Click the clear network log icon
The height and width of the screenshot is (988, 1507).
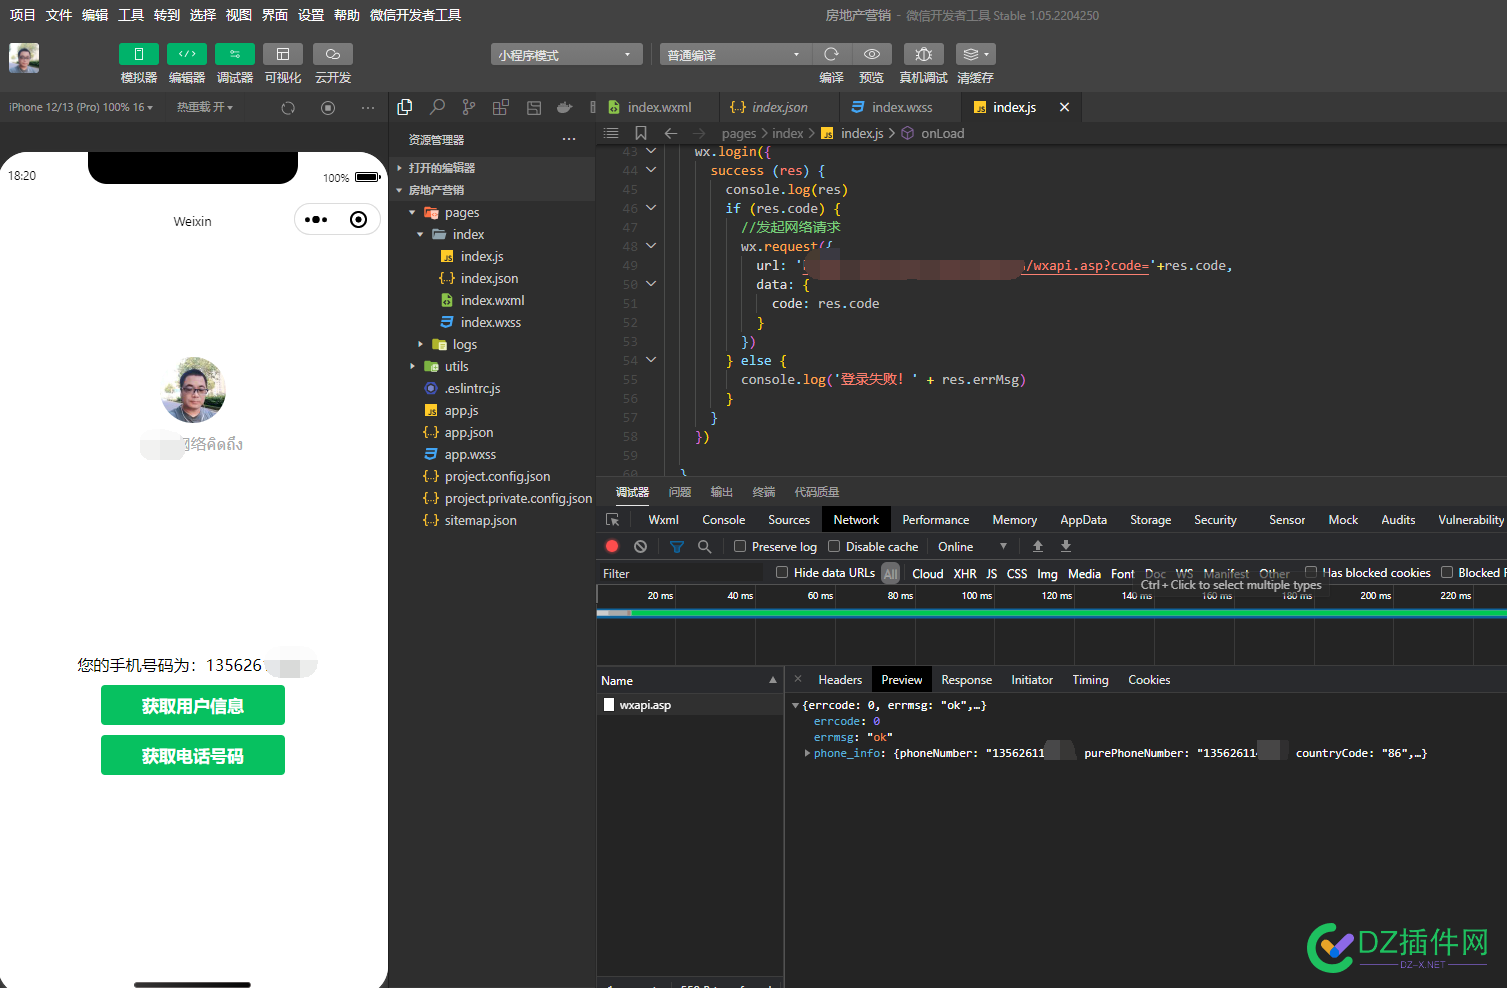click(640, 546)
